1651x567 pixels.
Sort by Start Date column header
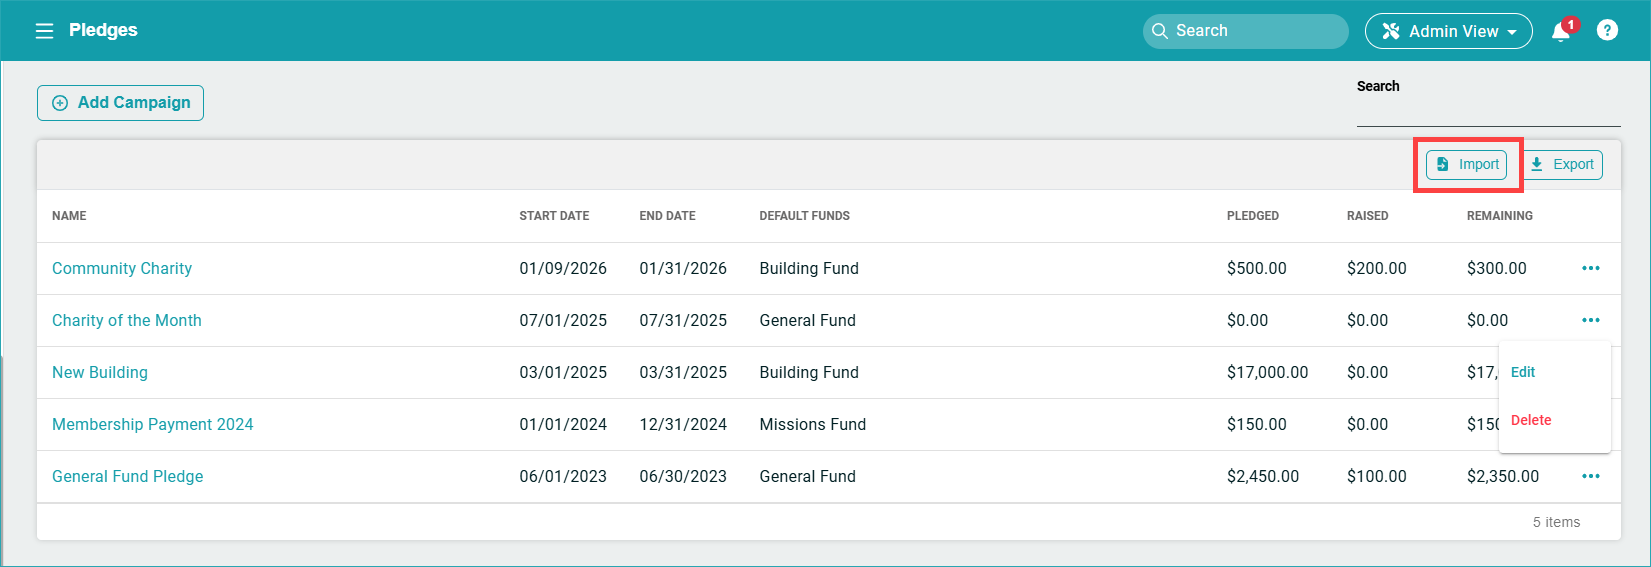tap(554, 216)
